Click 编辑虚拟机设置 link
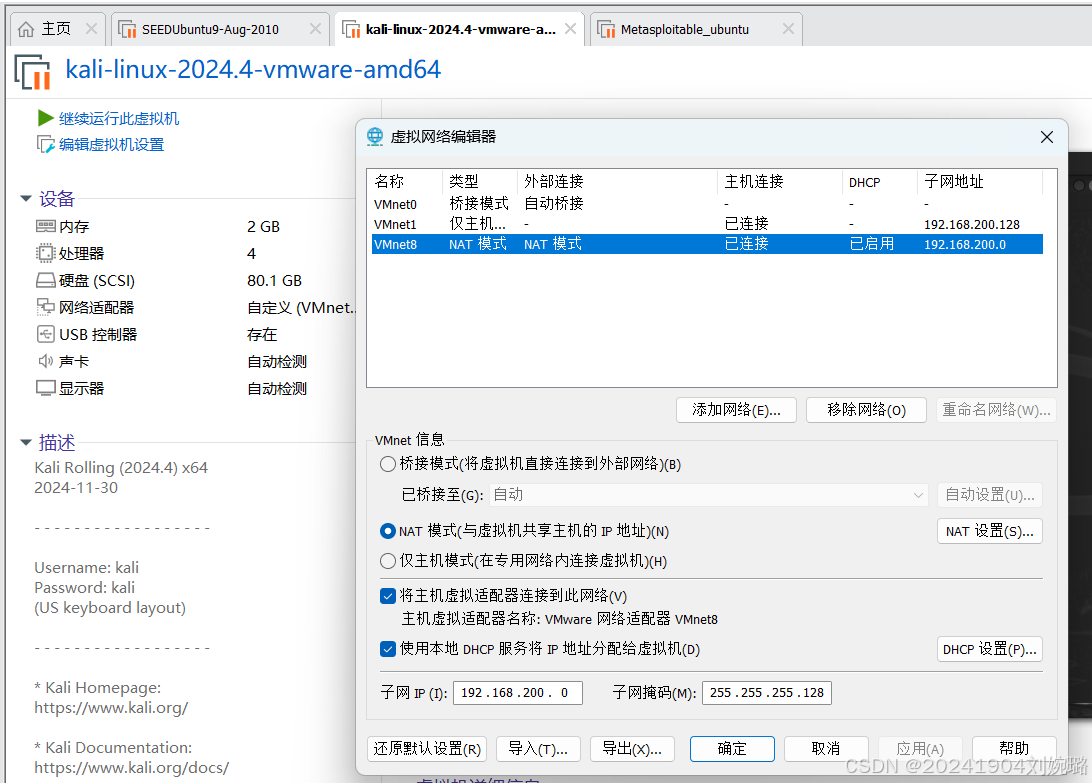The width and height of the screenshot is (1092, 783). 111,144
